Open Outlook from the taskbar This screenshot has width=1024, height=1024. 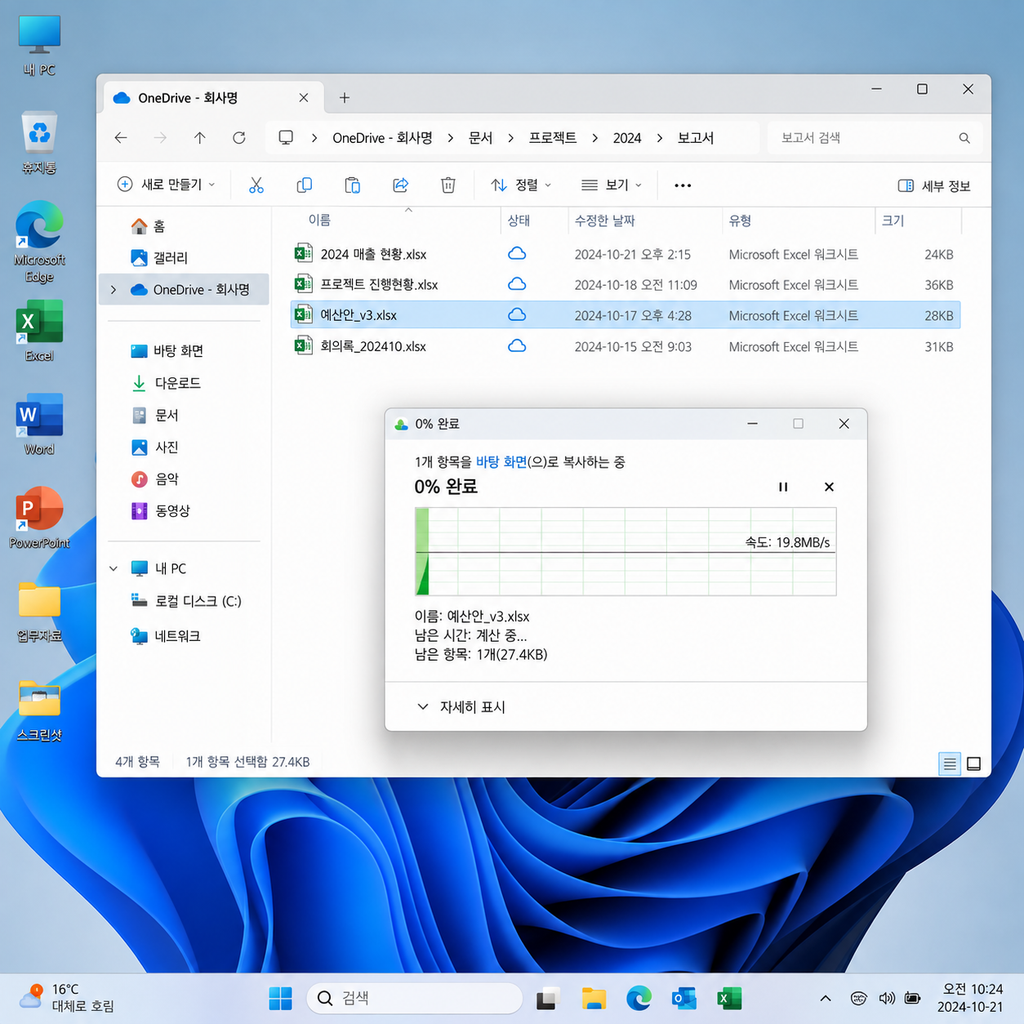tap(684, 998)
